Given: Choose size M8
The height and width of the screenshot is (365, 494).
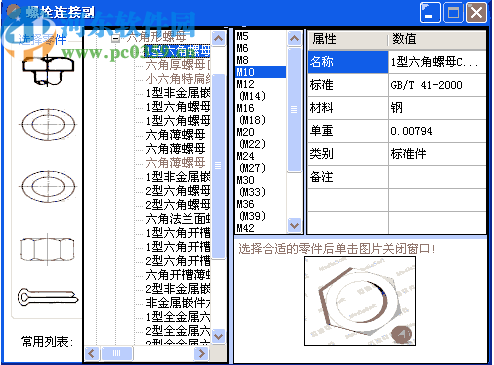Looking at the screenshot, I should pos(242,60).
